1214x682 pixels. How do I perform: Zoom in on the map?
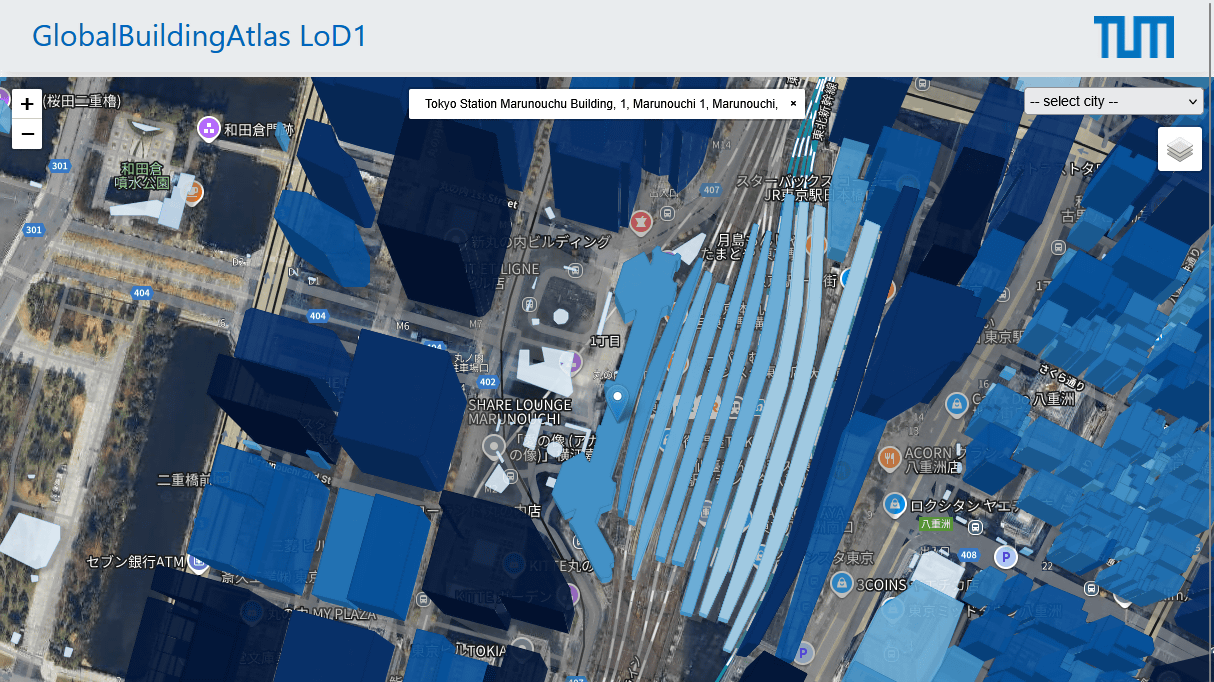27,103
